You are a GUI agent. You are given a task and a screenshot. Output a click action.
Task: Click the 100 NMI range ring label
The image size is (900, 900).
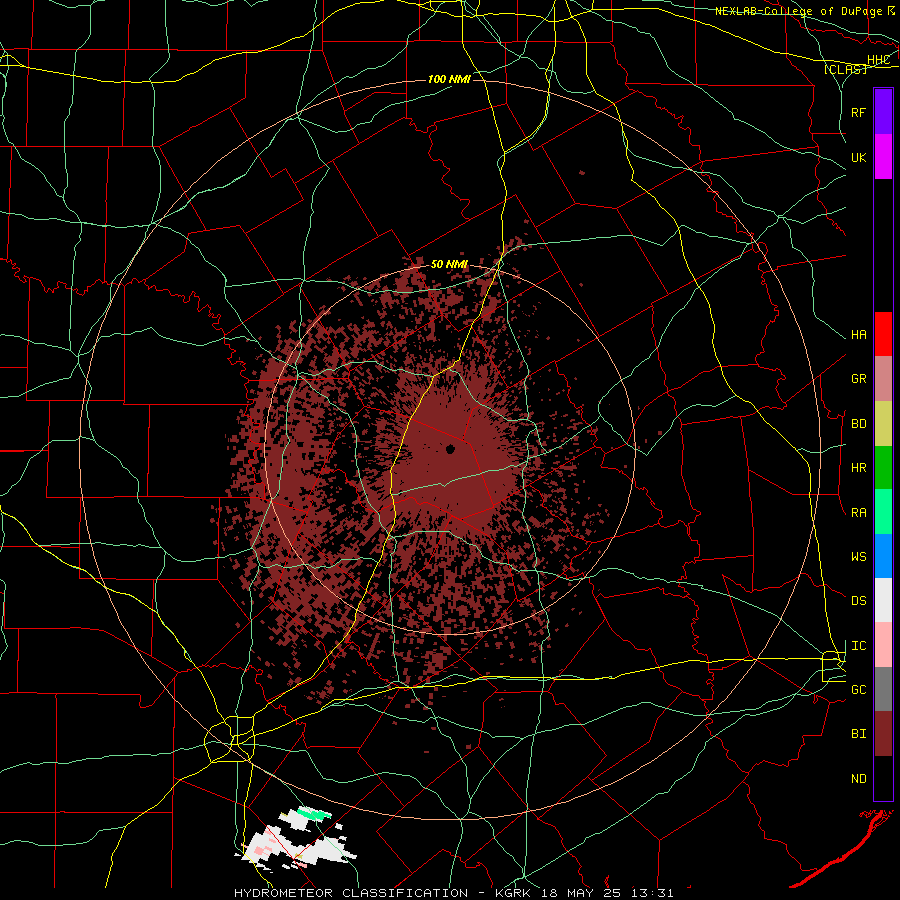coord(449,79)
